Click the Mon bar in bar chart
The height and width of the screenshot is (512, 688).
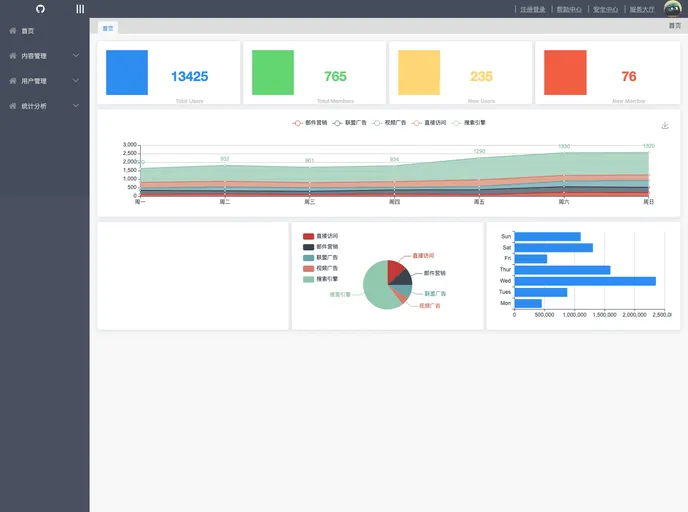pos(528,303)
